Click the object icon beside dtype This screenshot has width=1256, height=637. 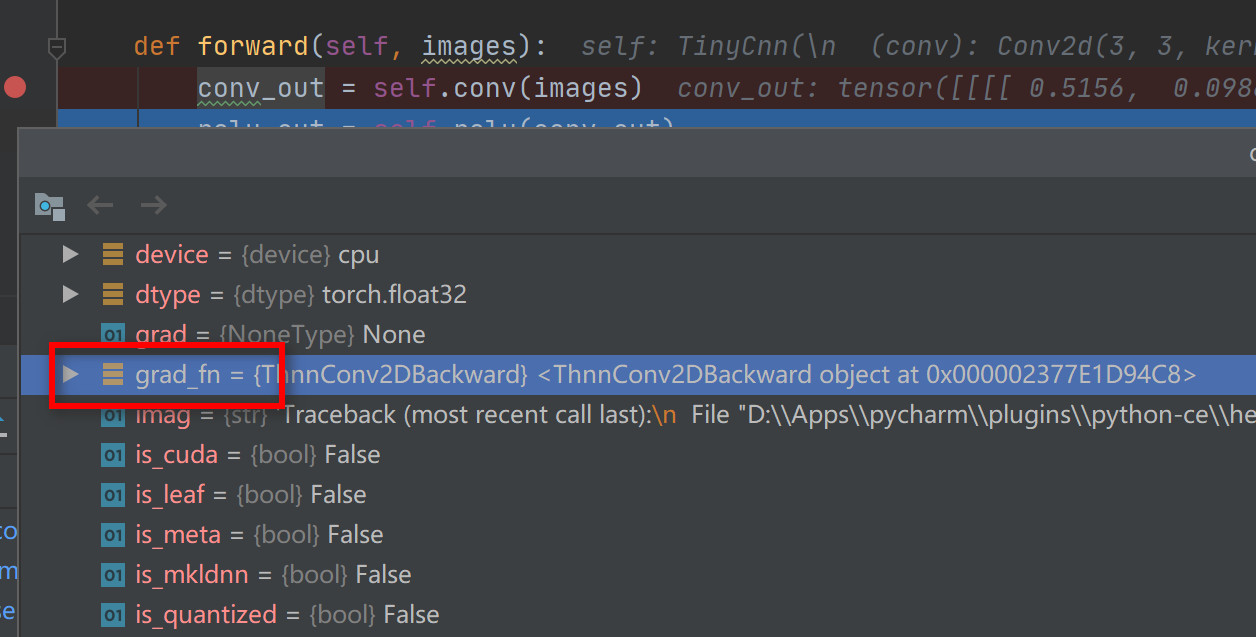click(113, 294)
